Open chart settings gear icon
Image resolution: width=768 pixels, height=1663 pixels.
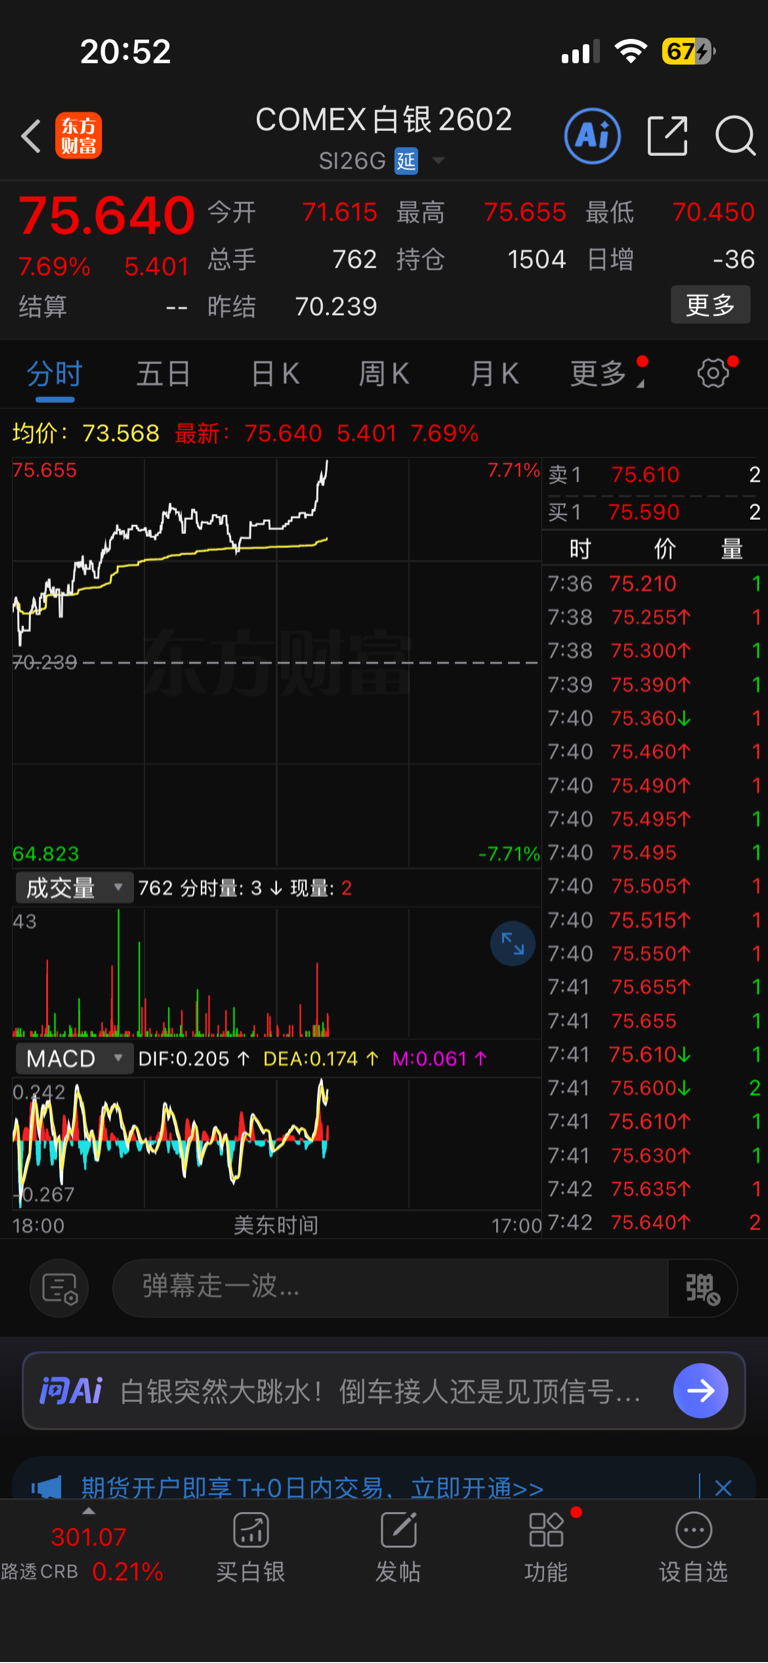tap(713, 373)
